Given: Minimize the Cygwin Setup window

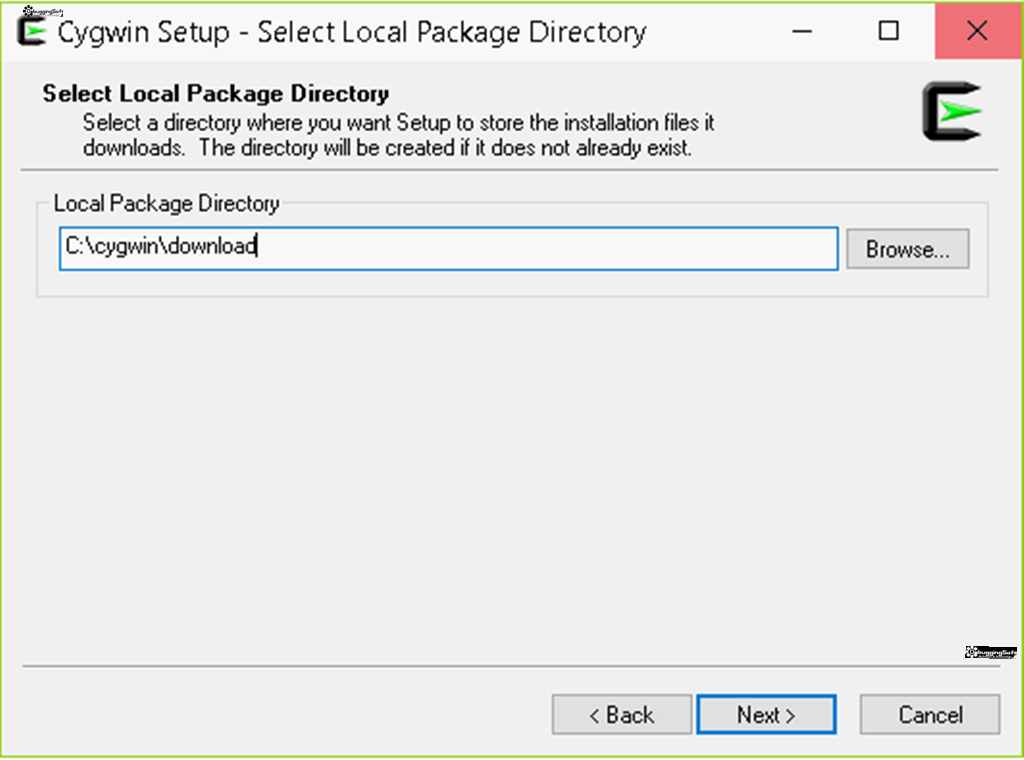Looking at the screenshot, I should click(802, 31).
